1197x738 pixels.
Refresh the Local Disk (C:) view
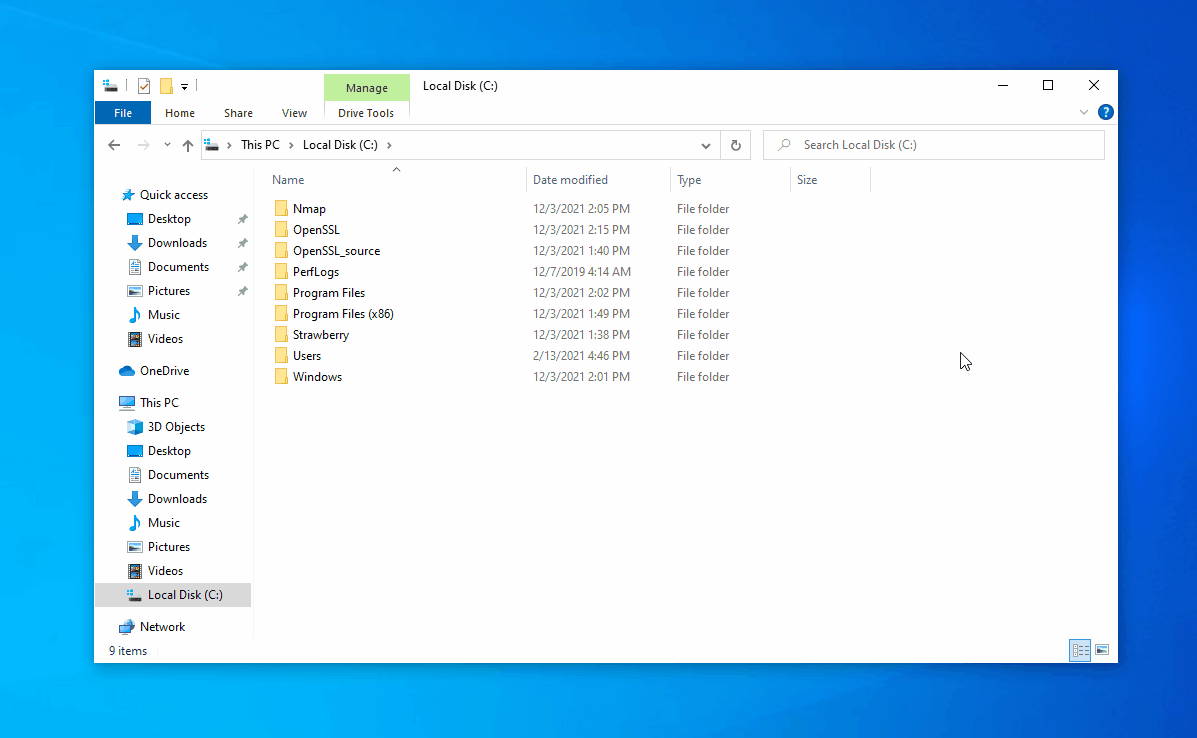click(x=735, y=145)
